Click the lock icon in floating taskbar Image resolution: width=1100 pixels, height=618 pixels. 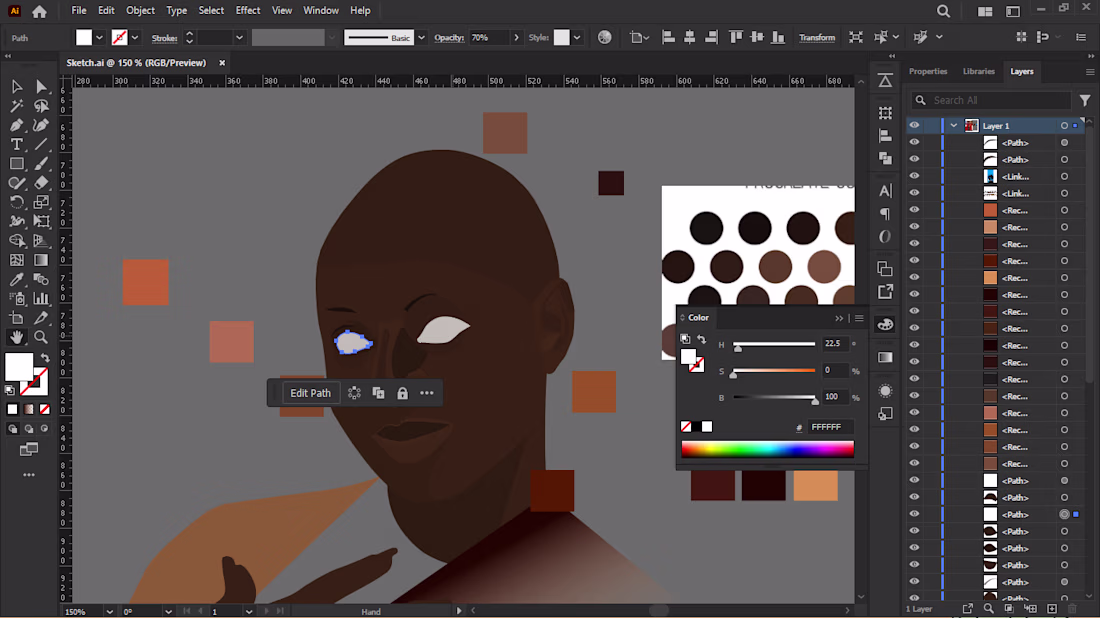pos(402,394)
